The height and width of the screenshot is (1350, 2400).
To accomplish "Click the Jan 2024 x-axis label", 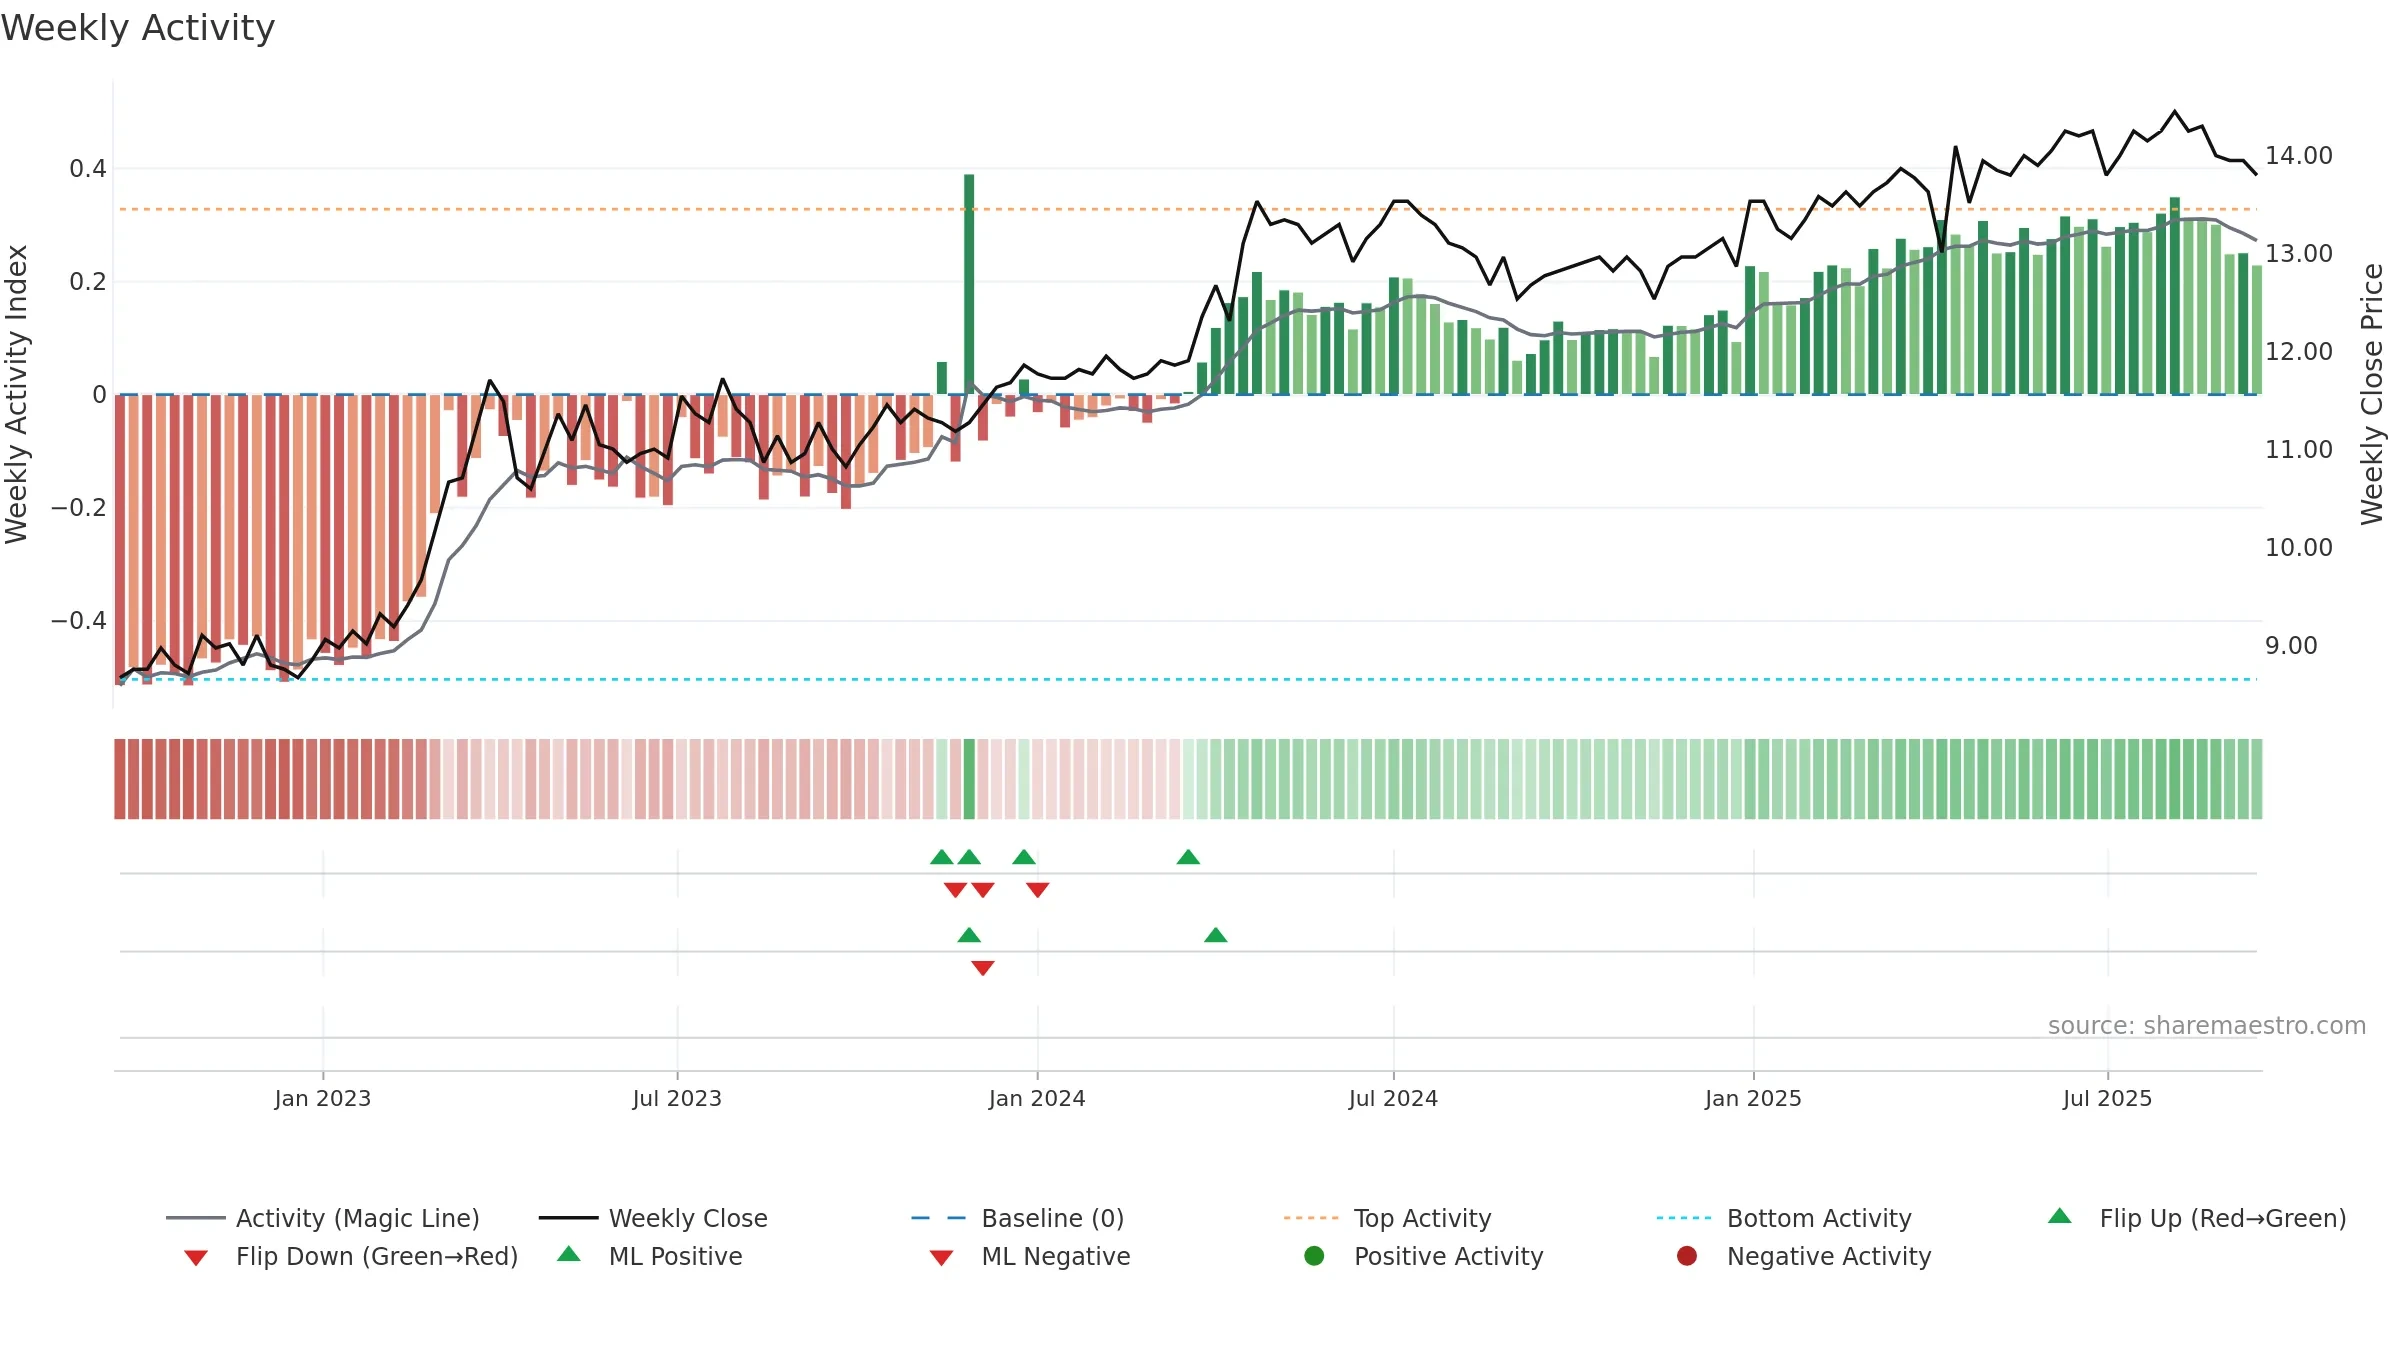I will click(x=1037, y=1098).
